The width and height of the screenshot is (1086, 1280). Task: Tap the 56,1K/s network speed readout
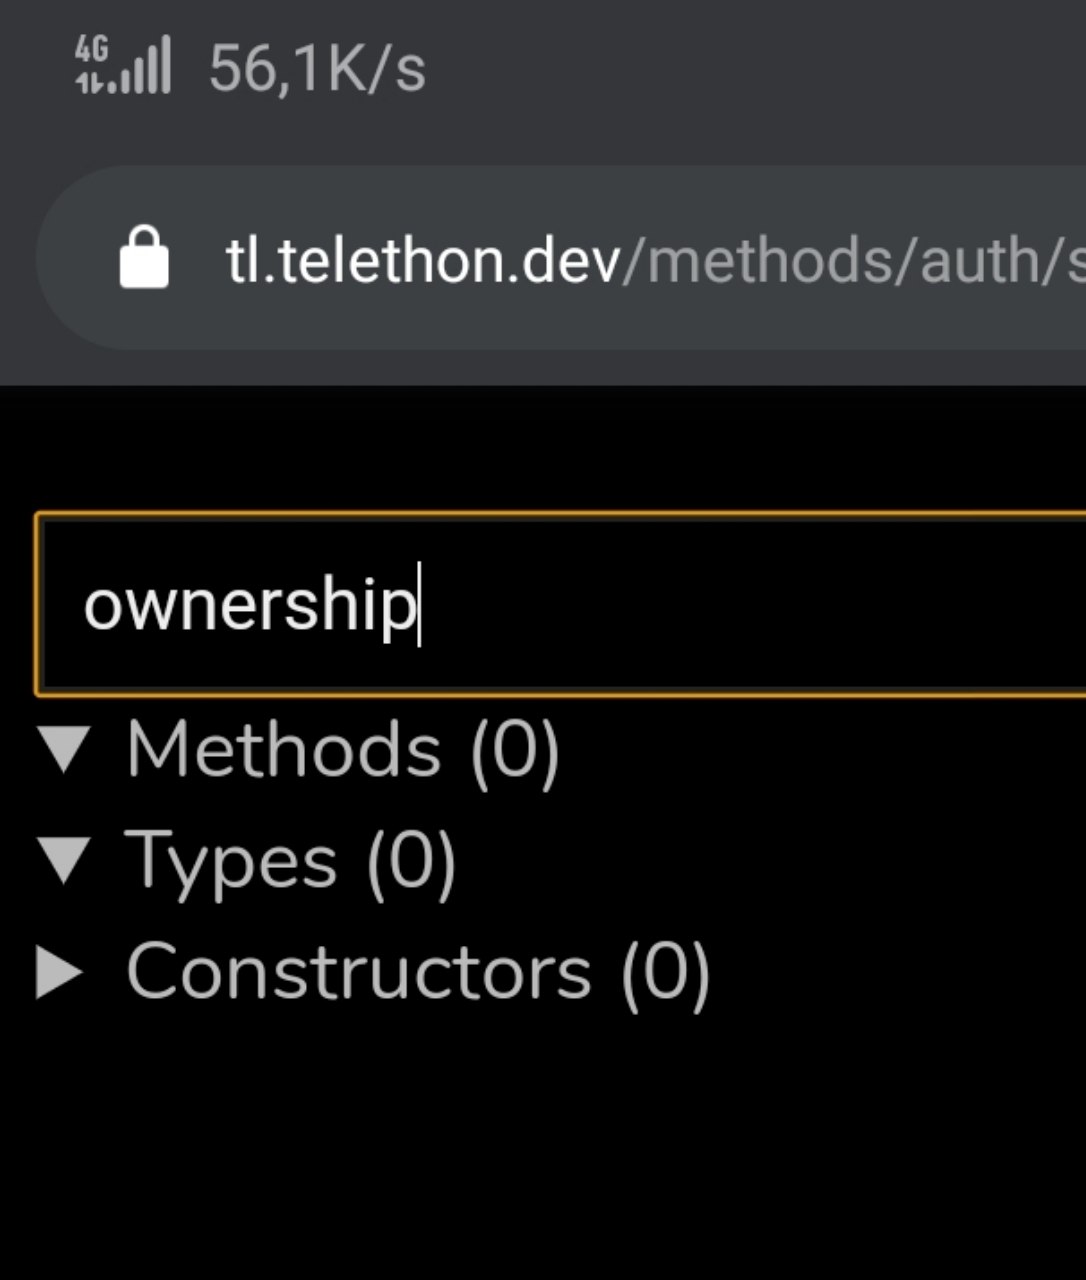click(x=317, y=69)
